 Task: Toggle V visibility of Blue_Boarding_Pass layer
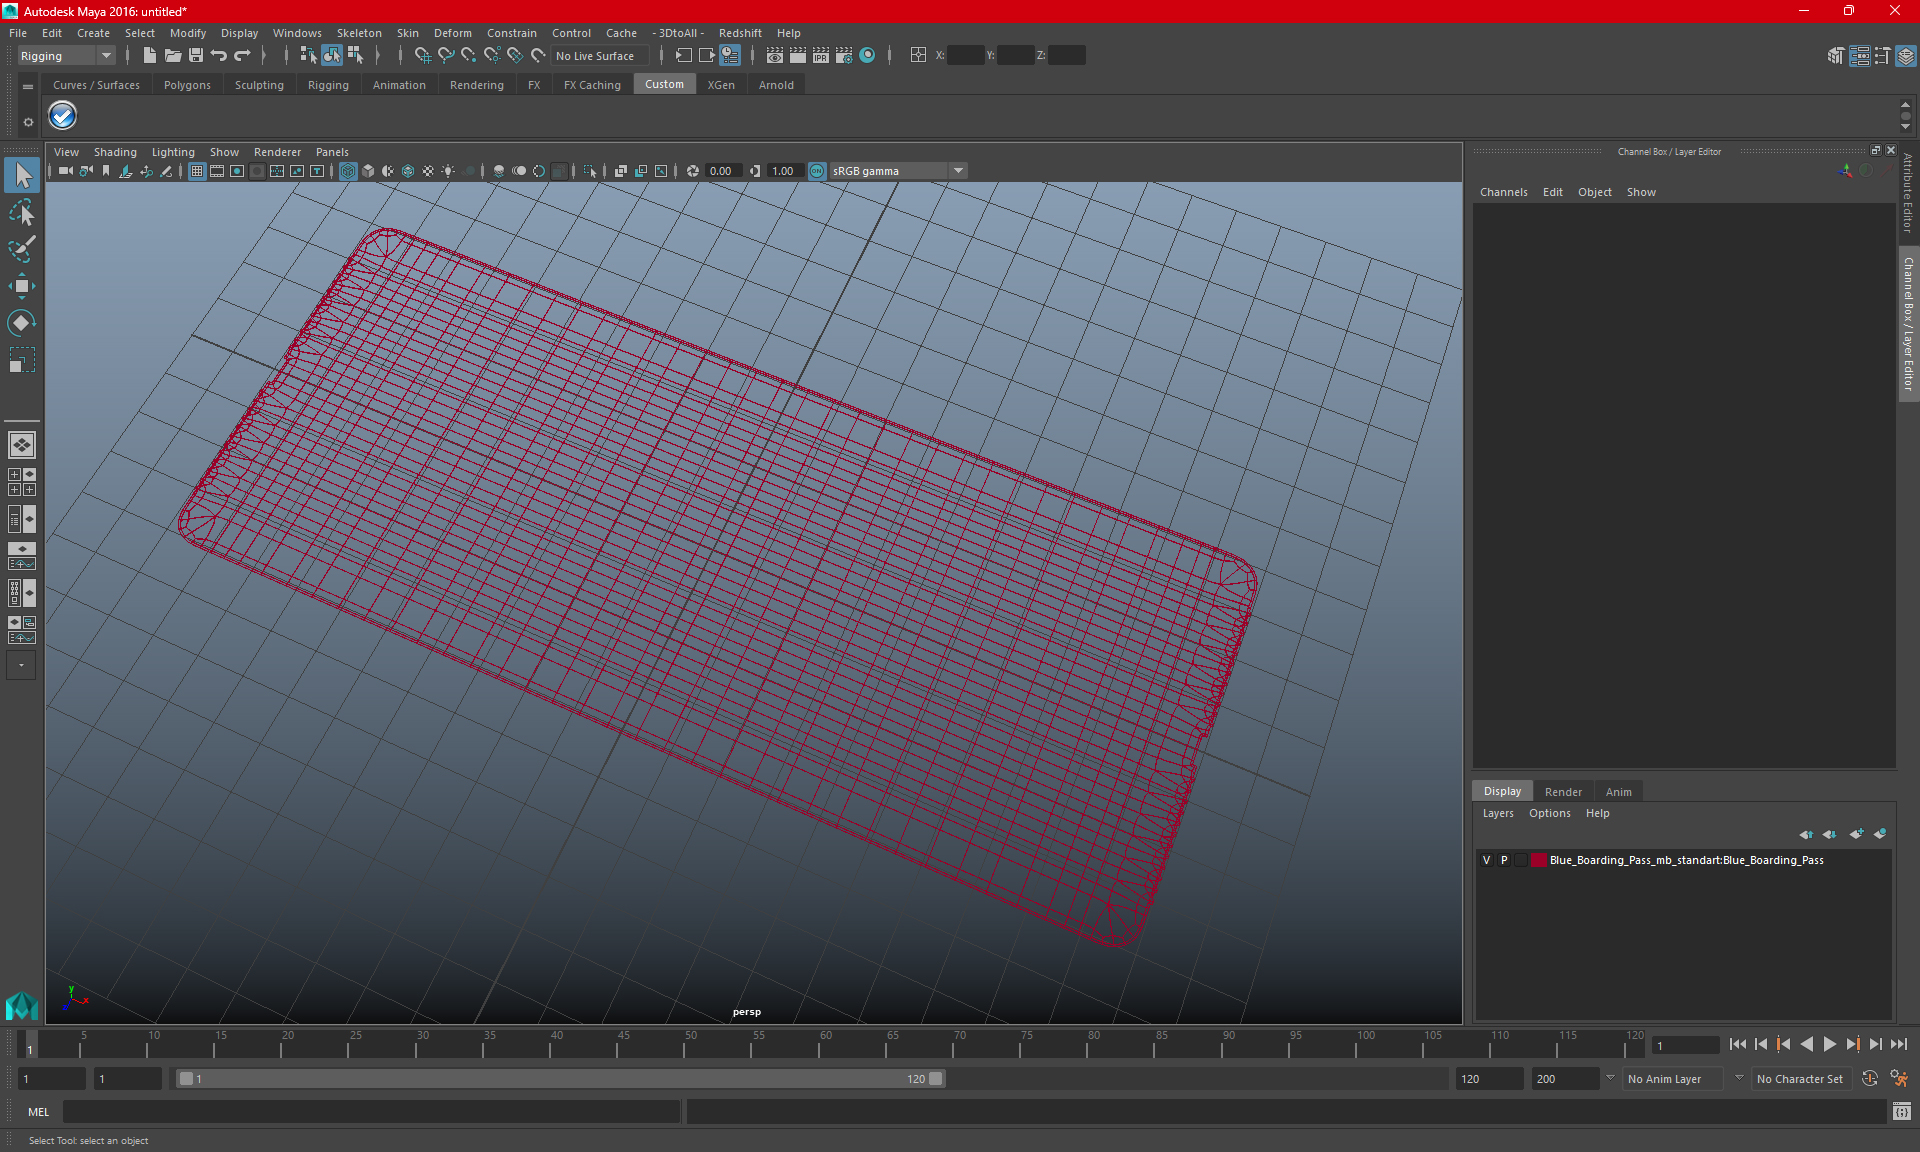pos(1486,860)
